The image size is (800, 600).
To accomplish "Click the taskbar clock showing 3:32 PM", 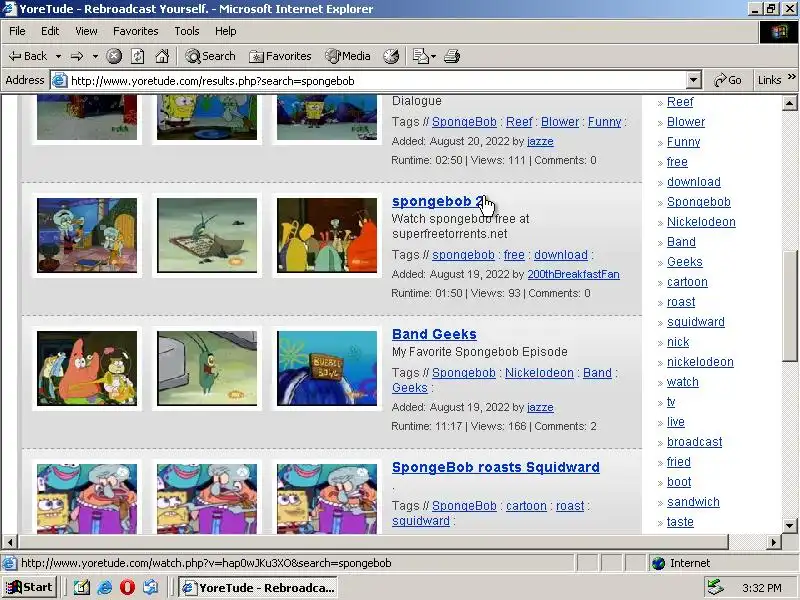I will (762, 588).
